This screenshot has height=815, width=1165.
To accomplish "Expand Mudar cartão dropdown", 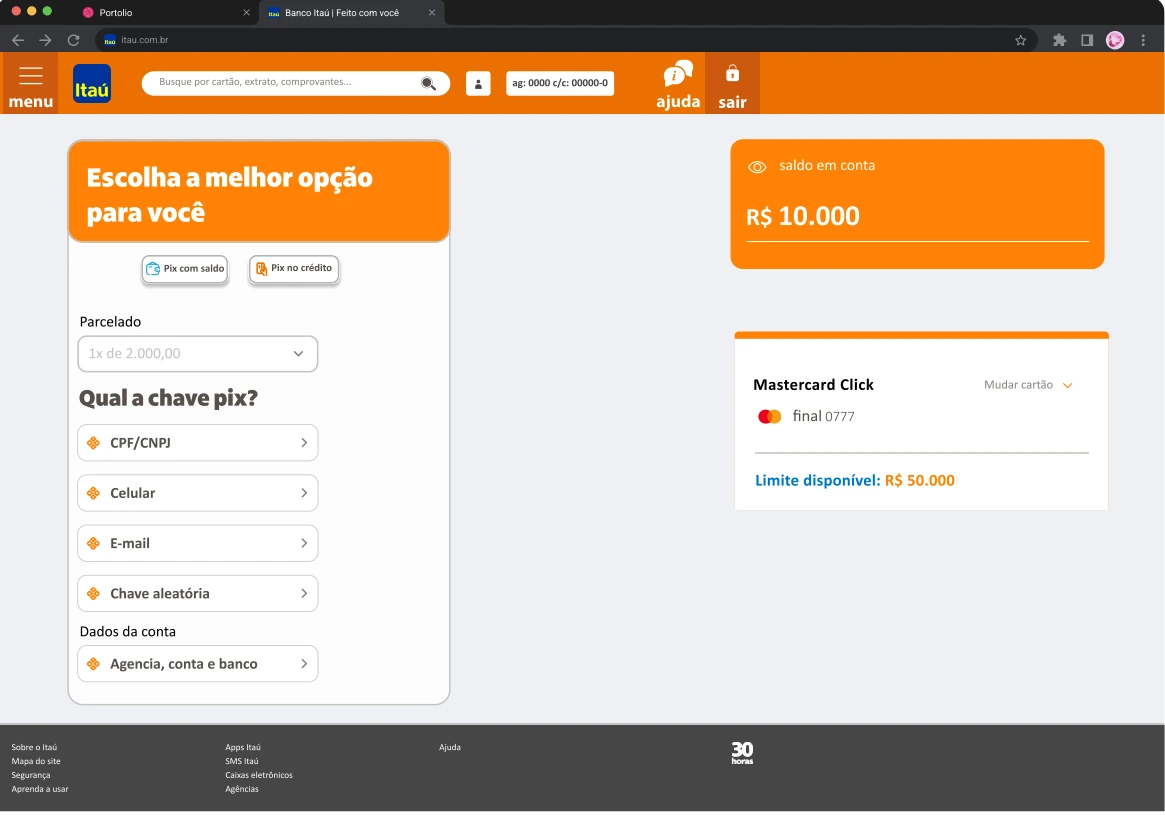I will coord(1028,385).
